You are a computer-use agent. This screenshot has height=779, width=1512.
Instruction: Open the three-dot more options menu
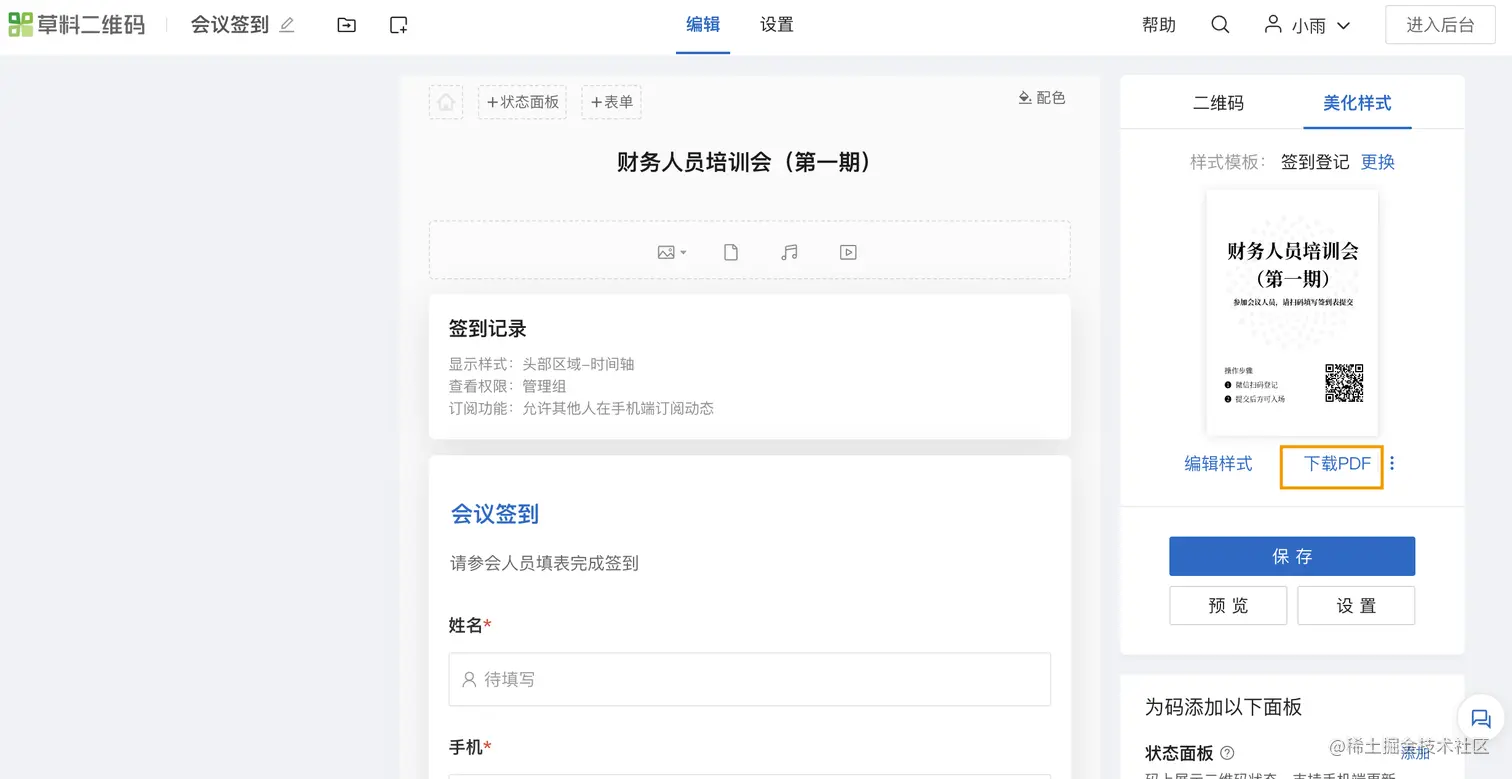pyautogui.click(x=1392, y=464)
